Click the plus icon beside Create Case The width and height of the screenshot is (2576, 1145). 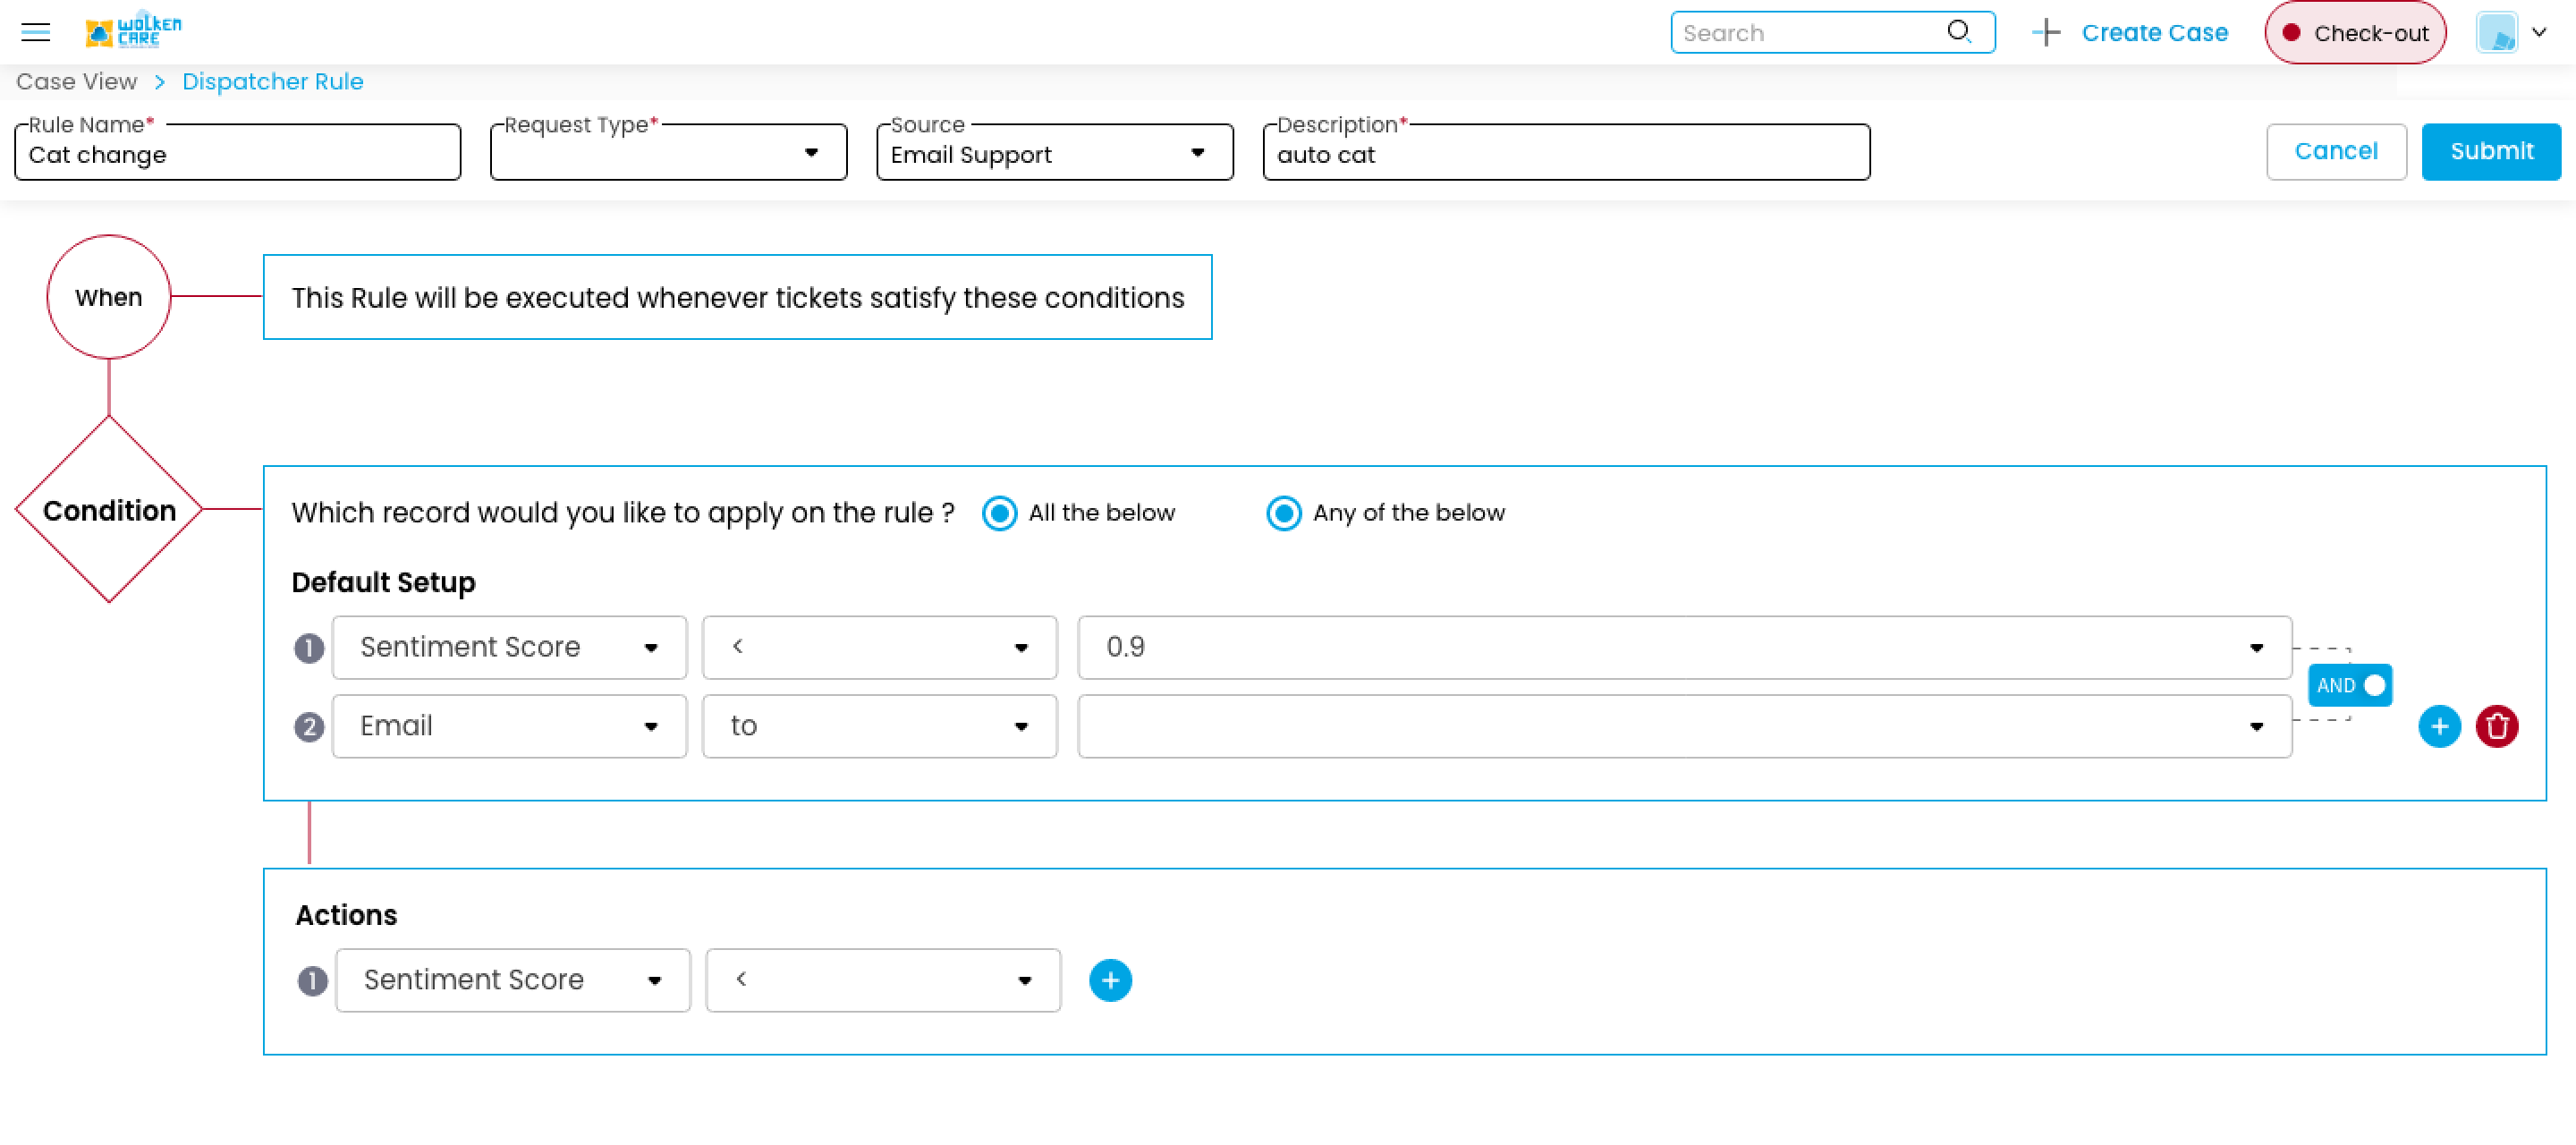point(2046,33)
